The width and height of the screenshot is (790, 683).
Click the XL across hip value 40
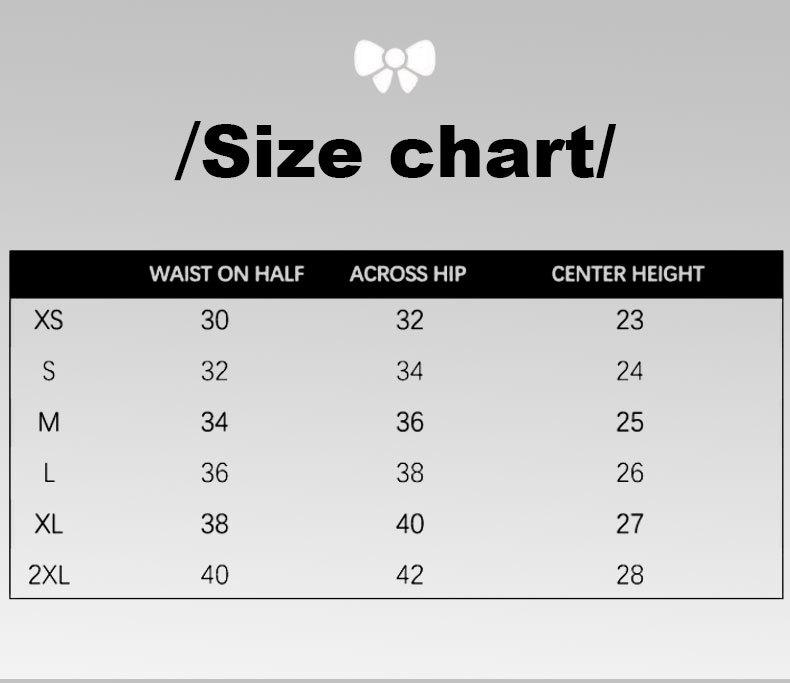point(410,524)
